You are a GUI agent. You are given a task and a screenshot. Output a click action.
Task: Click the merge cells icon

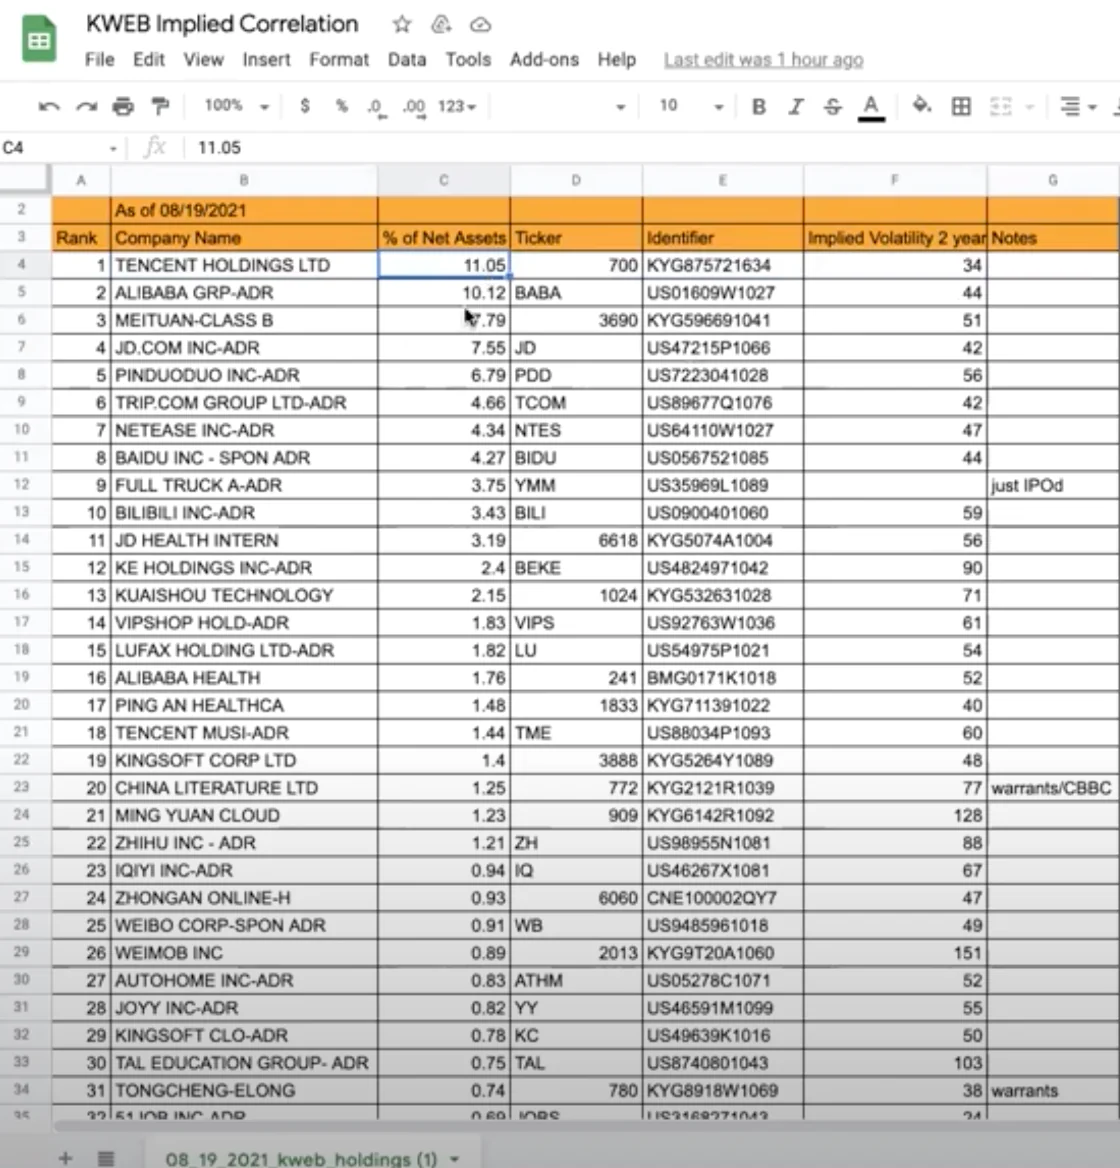(x=1000, y=107)
